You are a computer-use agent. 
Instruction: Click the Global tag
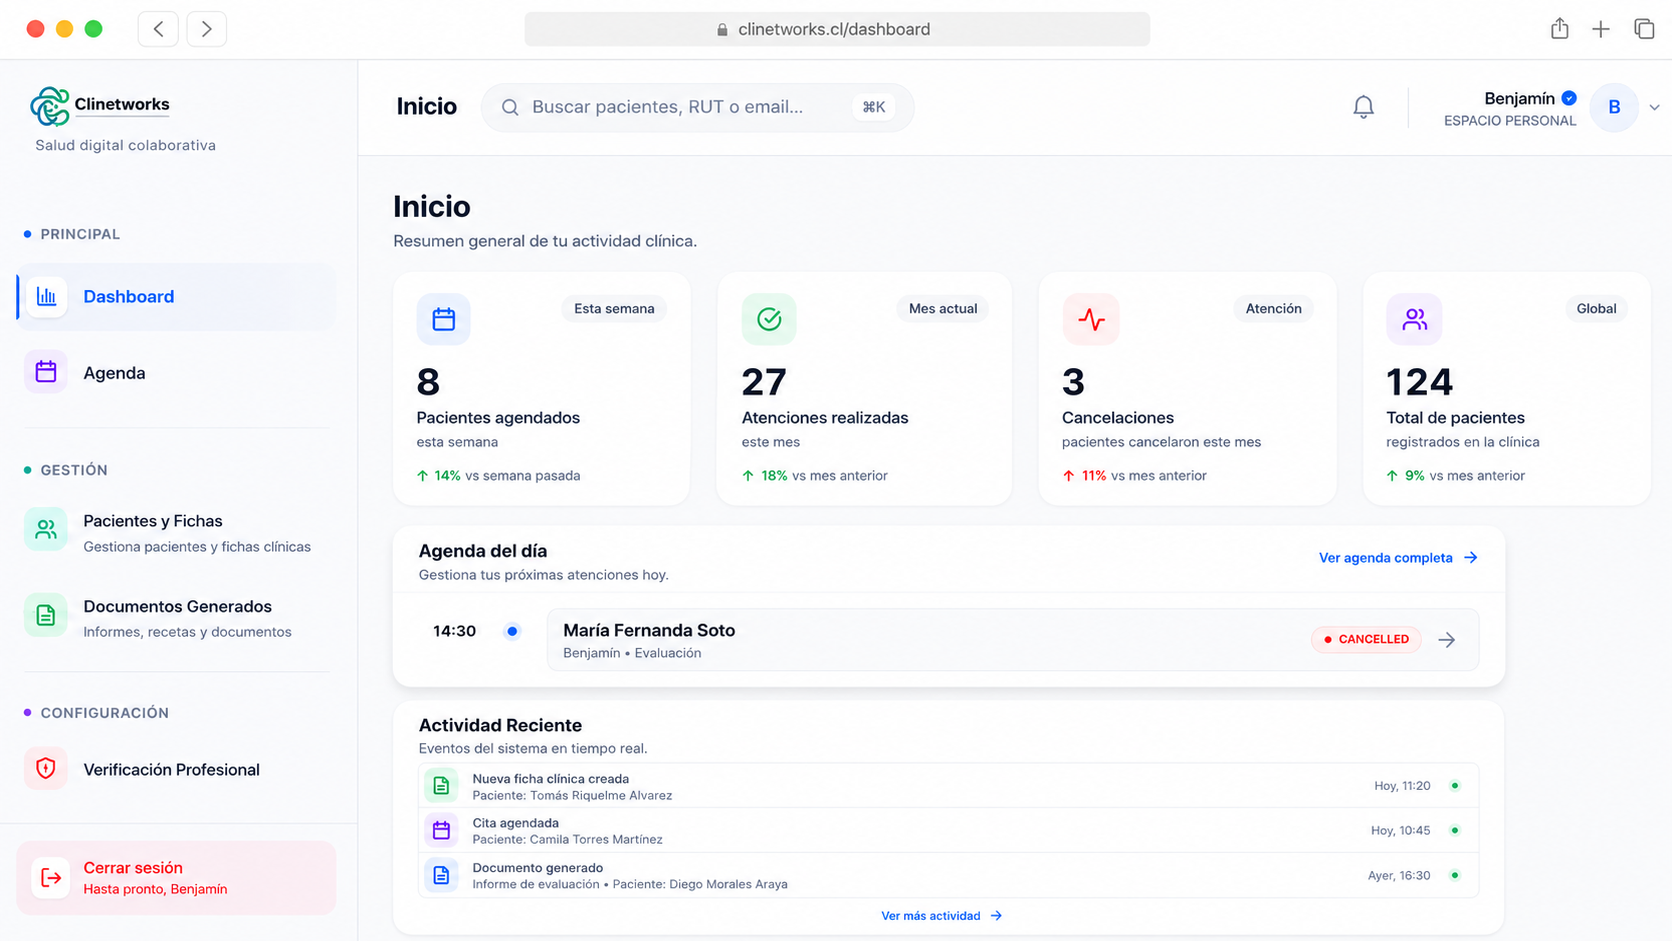click(x=1596, y=309)
